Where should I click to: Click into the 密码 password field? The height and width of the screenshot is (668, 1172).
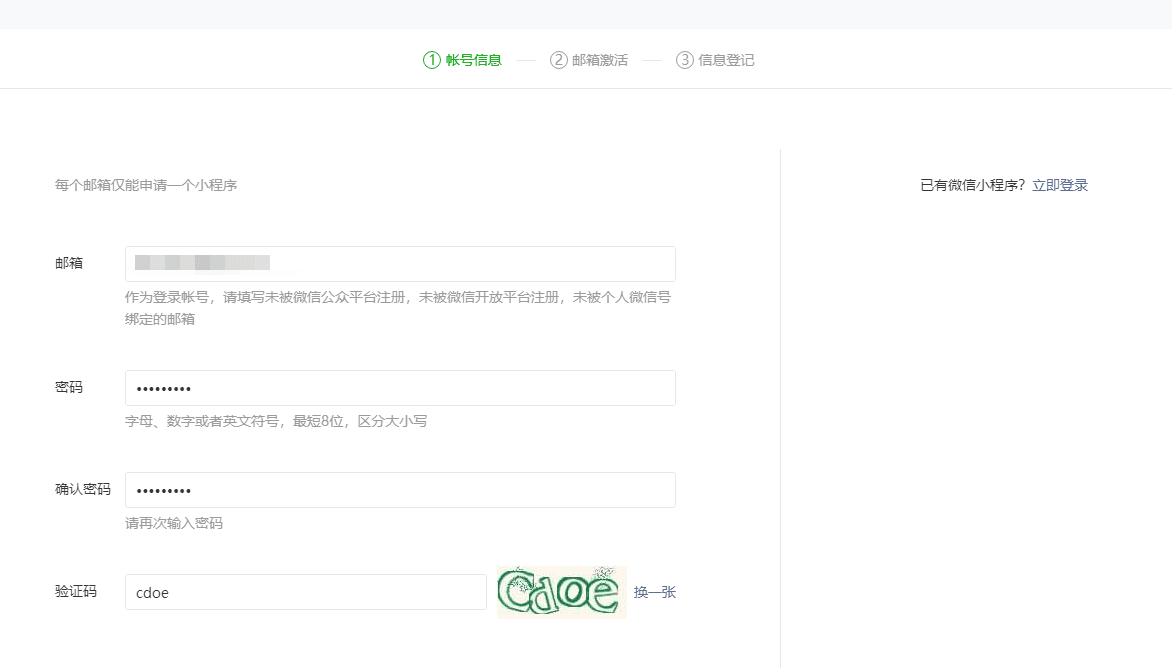[x=400, y=388]
